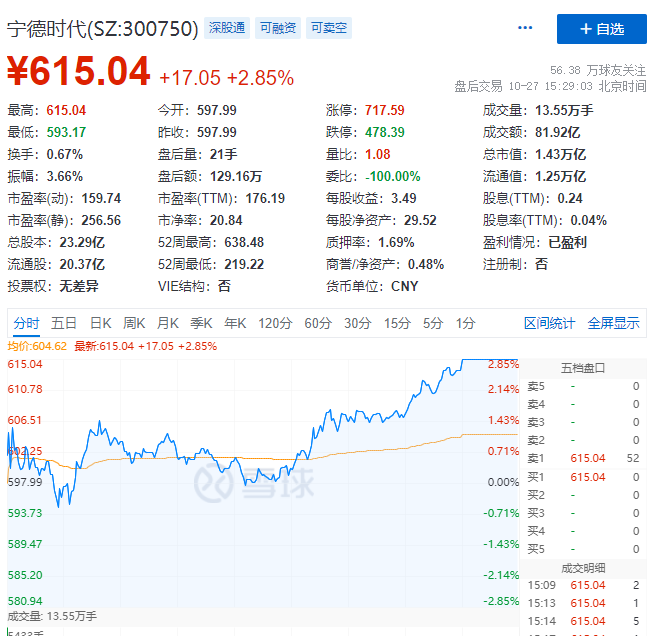Switch to the 周K tab
Image resolution: width=650 pixels, height=636 pixels.
pos(134,323)
